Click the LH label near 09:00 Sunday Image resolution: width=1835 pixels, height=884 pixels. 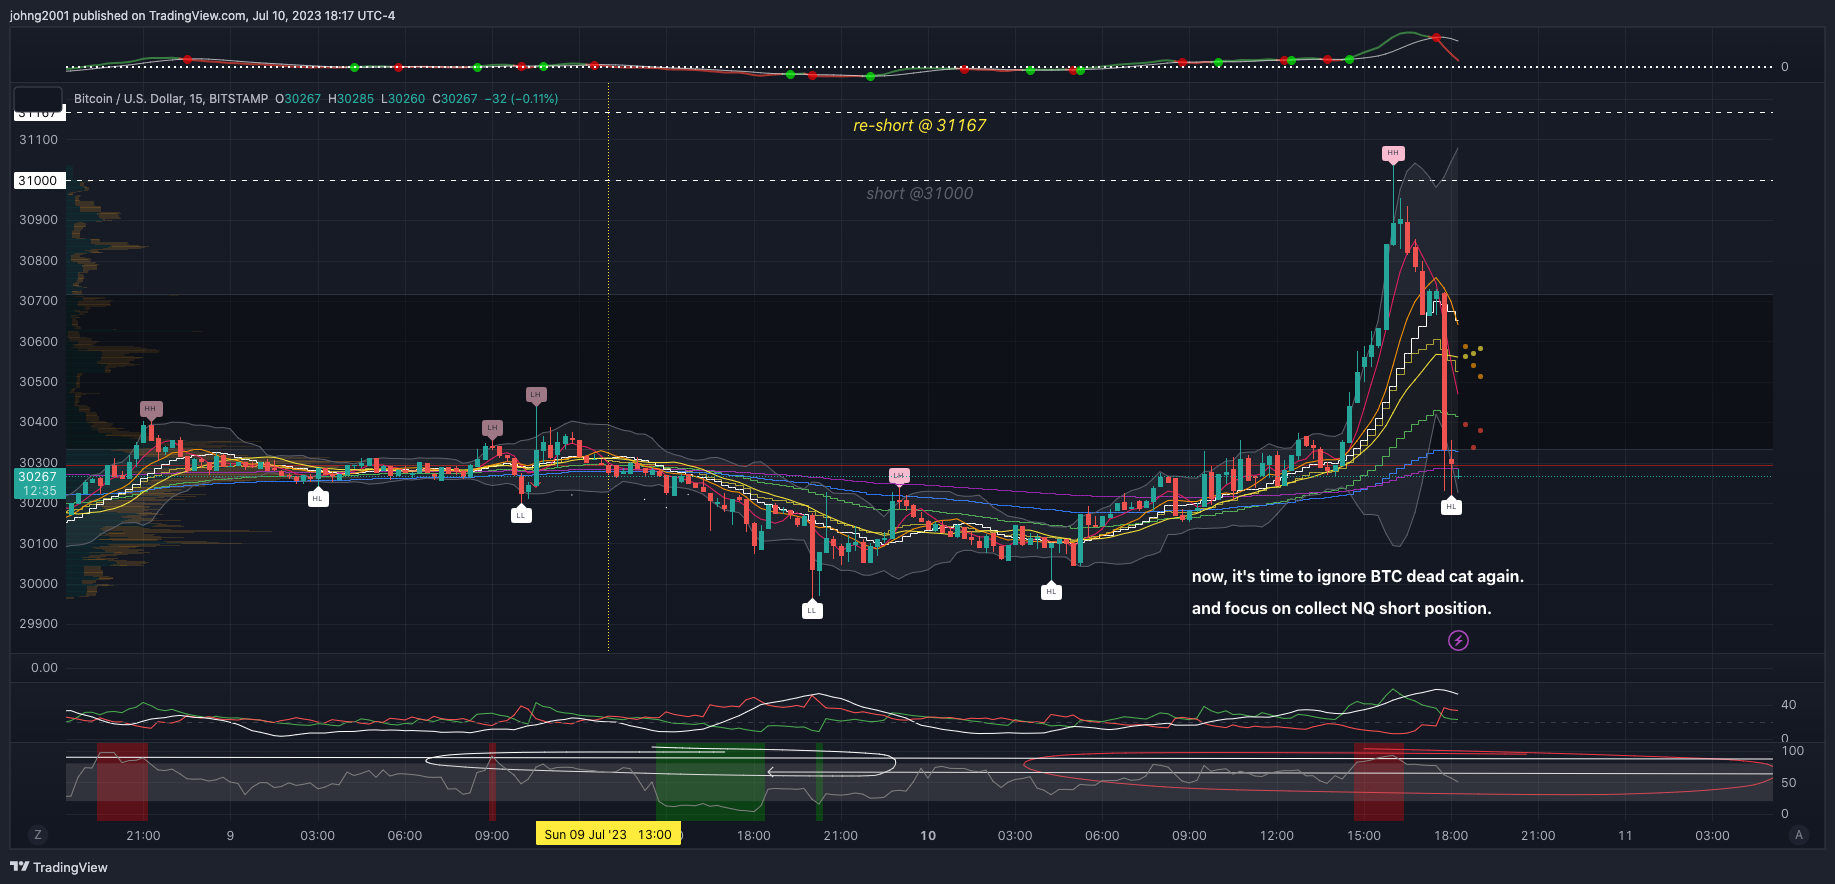coord(491,428)
